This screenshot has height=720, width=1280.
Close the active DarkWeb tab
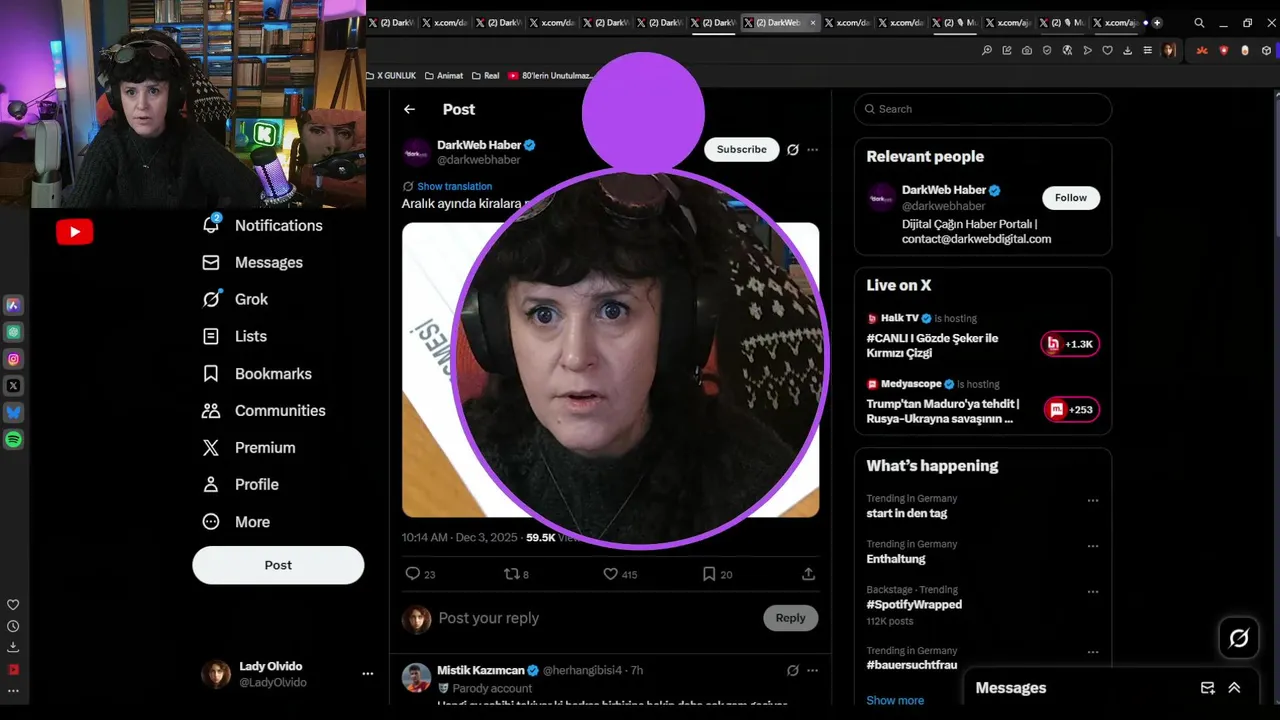point(813,22)
